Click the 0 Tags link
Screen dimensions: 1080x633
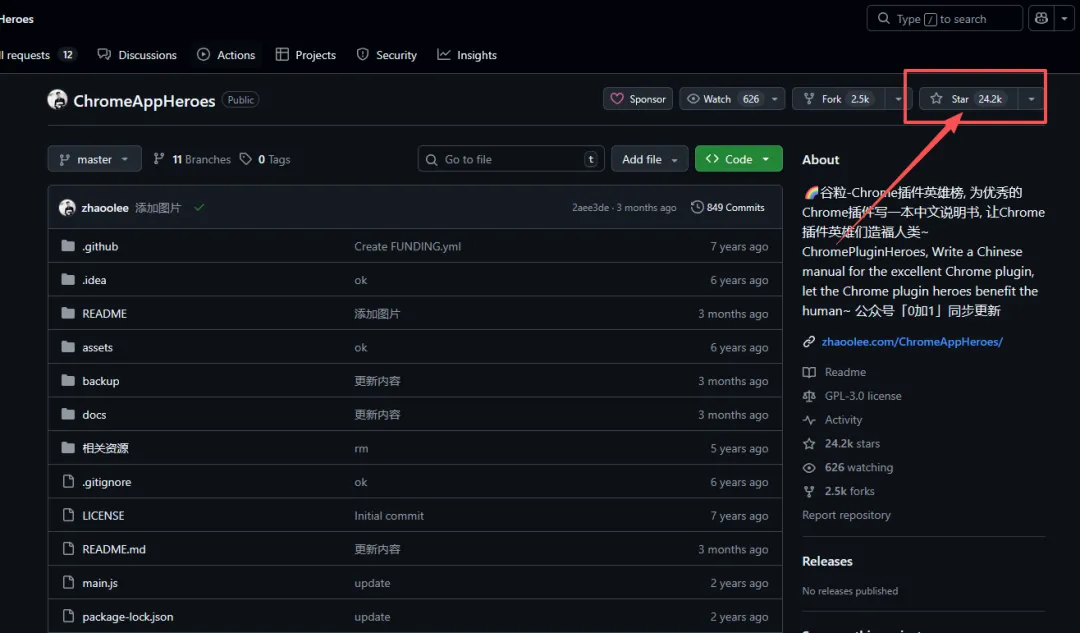click(265, 159)
